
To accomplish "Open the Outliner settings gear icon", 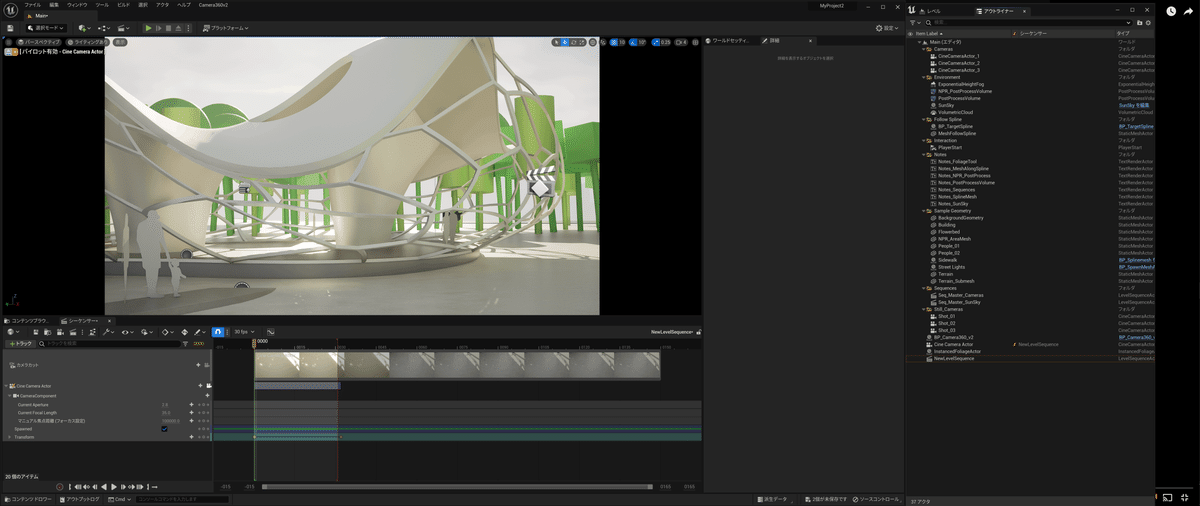I will 1146,22.
